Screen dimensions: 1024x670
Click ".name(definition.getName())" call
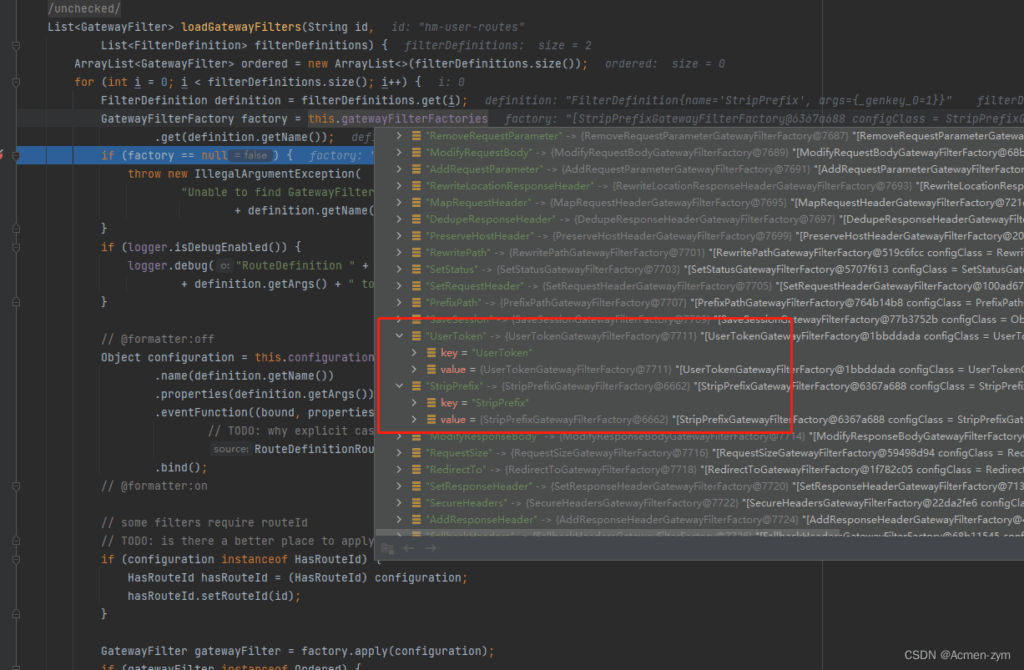click(x=244, y=375)
